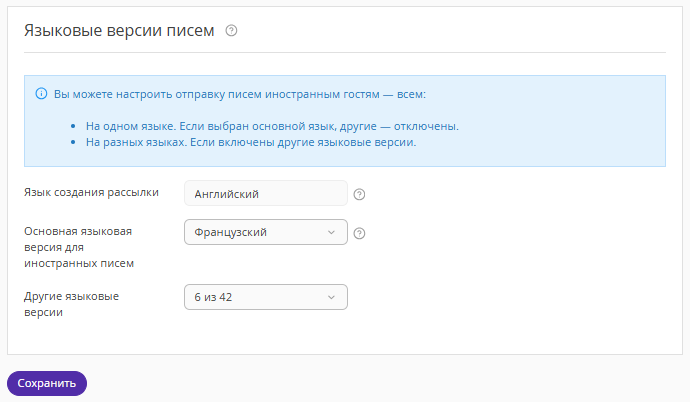Click the Английский language field
This screenshot has height=402, width=690.
[x=265, y=194]
